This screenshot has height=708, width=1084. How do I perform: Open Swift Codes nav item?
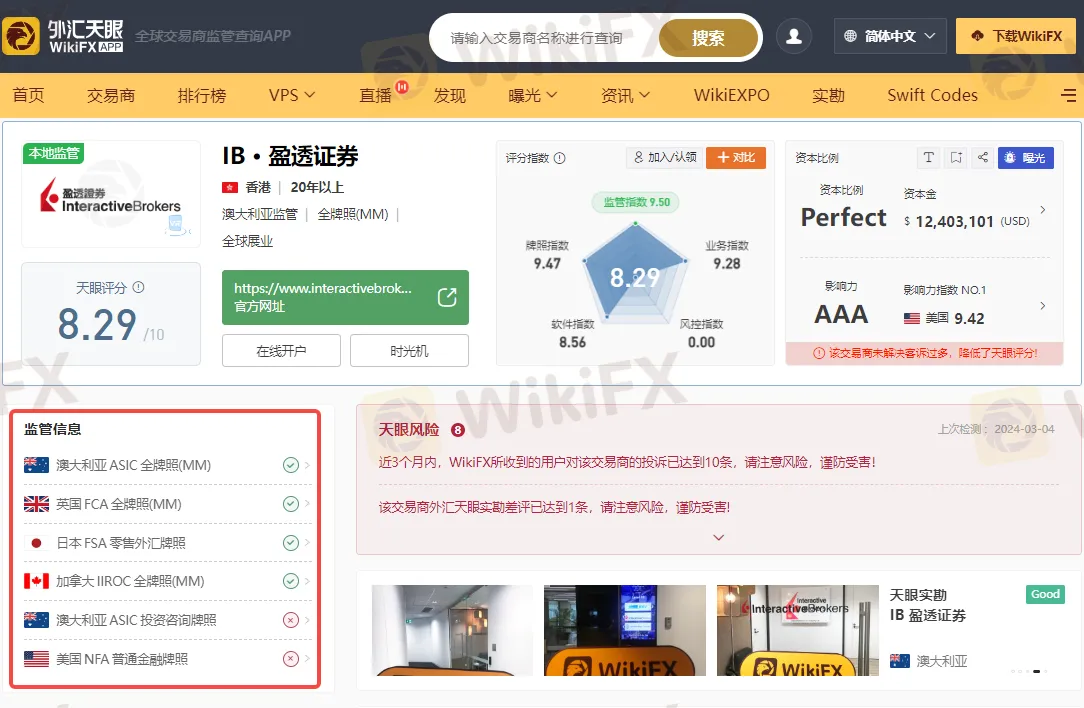click(933, 95)
